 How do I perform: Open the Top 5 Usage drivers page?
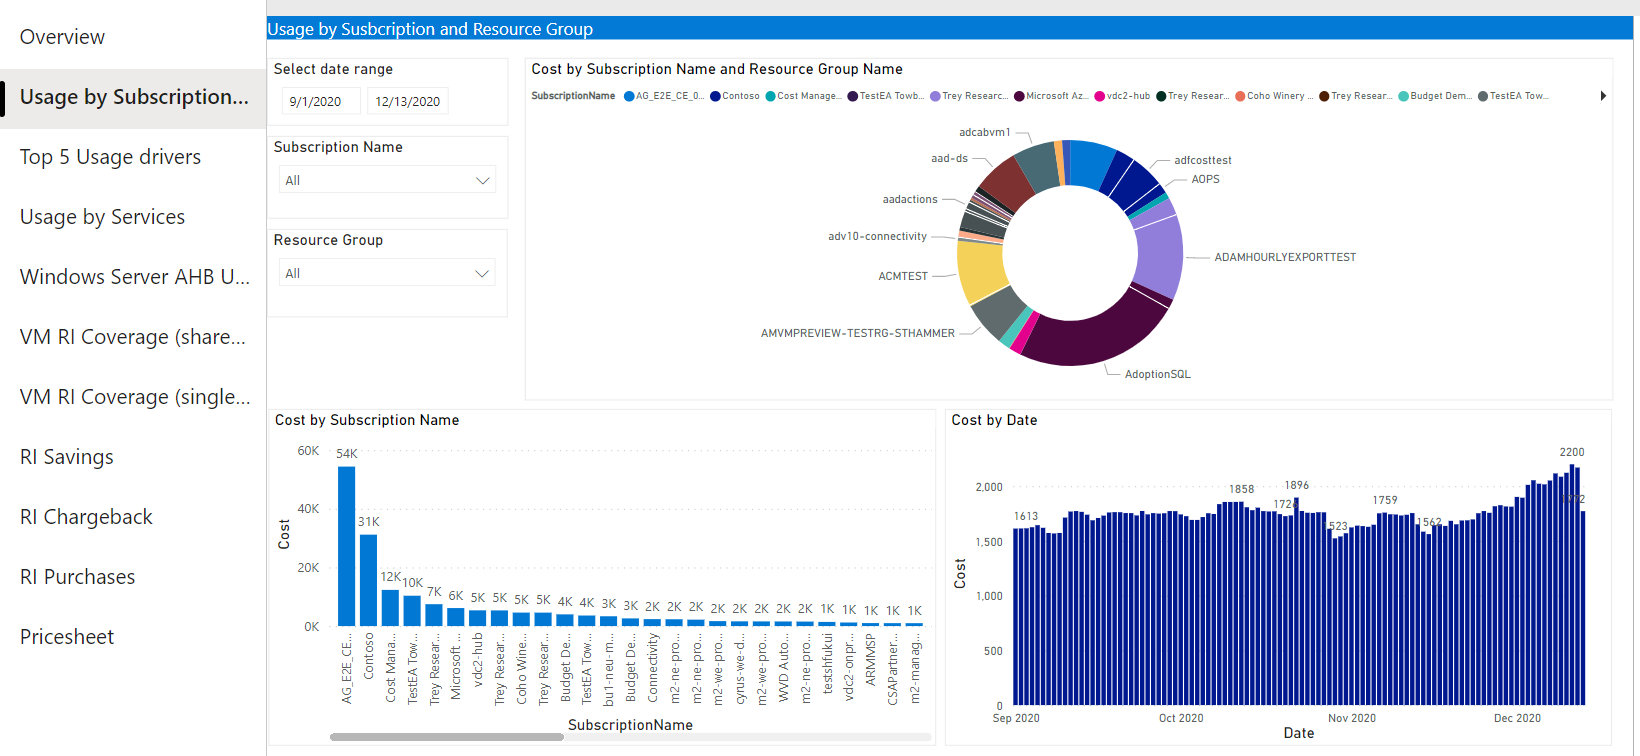coord(110,157)
